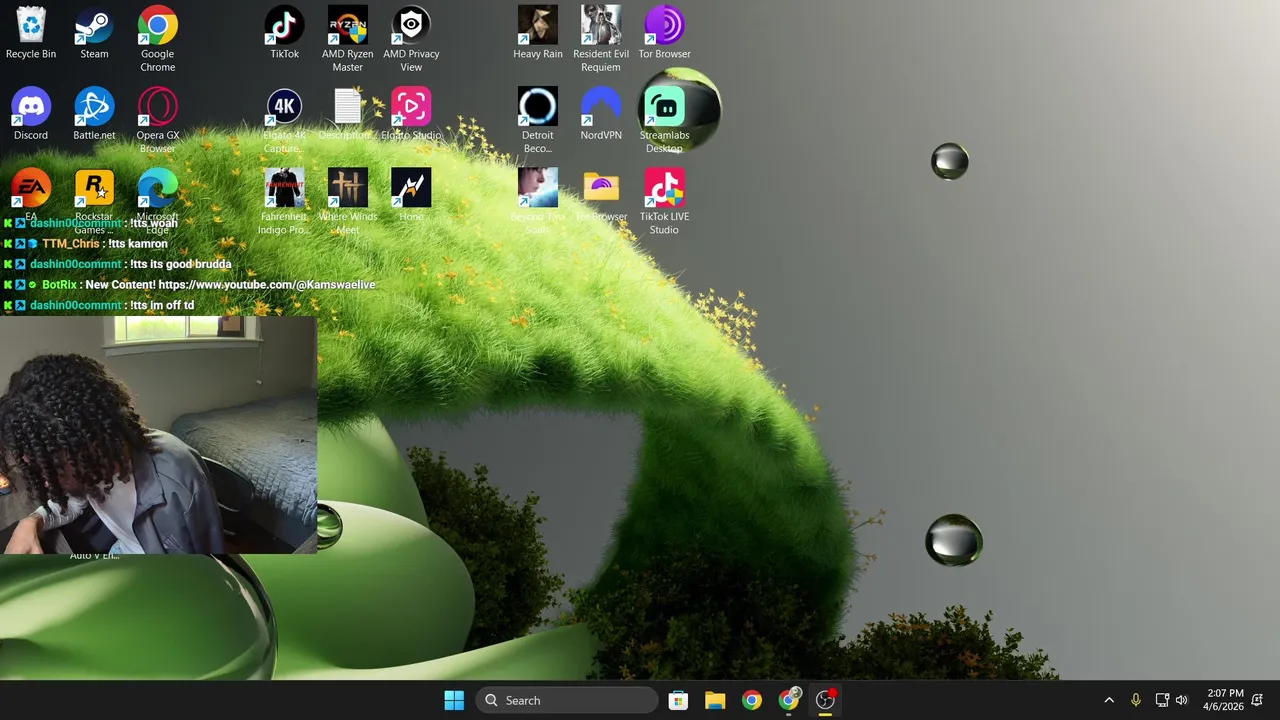Image resolution: width=1280 pixels, height=720 pixels.
Task: Open Chrome with profile badge on taskbar
Action: 789,700
